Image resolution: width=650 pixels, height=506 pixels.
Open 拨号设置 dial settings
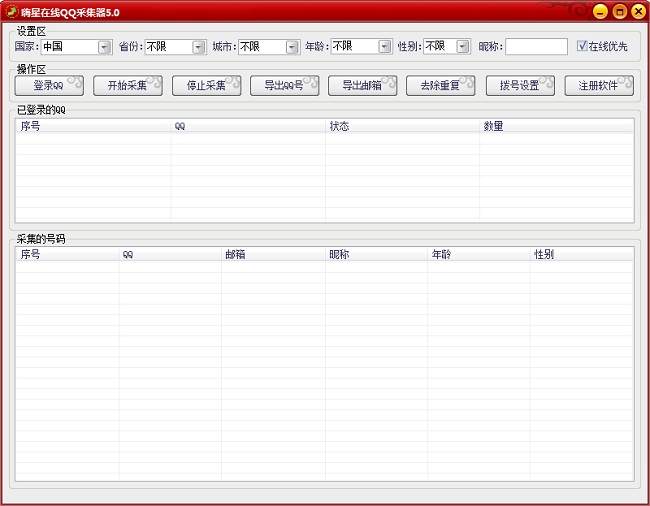pos(520,86)
